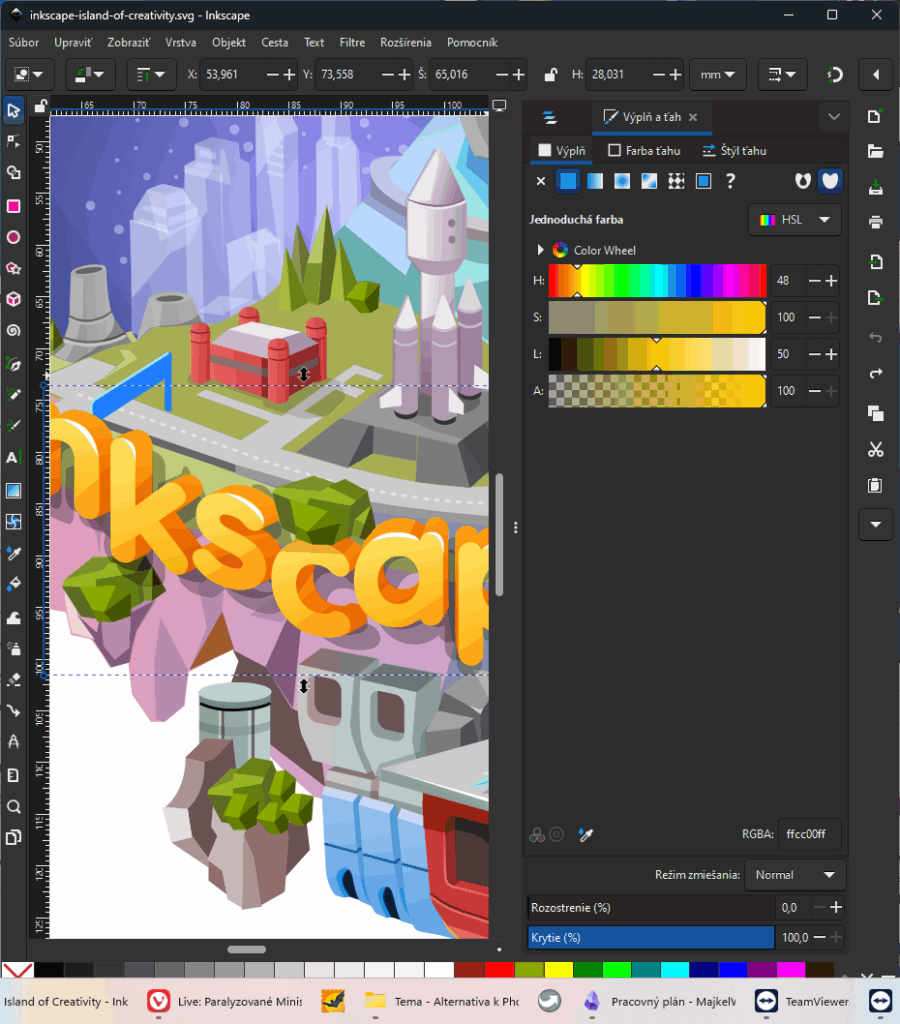Select the Node editing tool
Viewport: 900px width, 1024px height.
point(13,141)
